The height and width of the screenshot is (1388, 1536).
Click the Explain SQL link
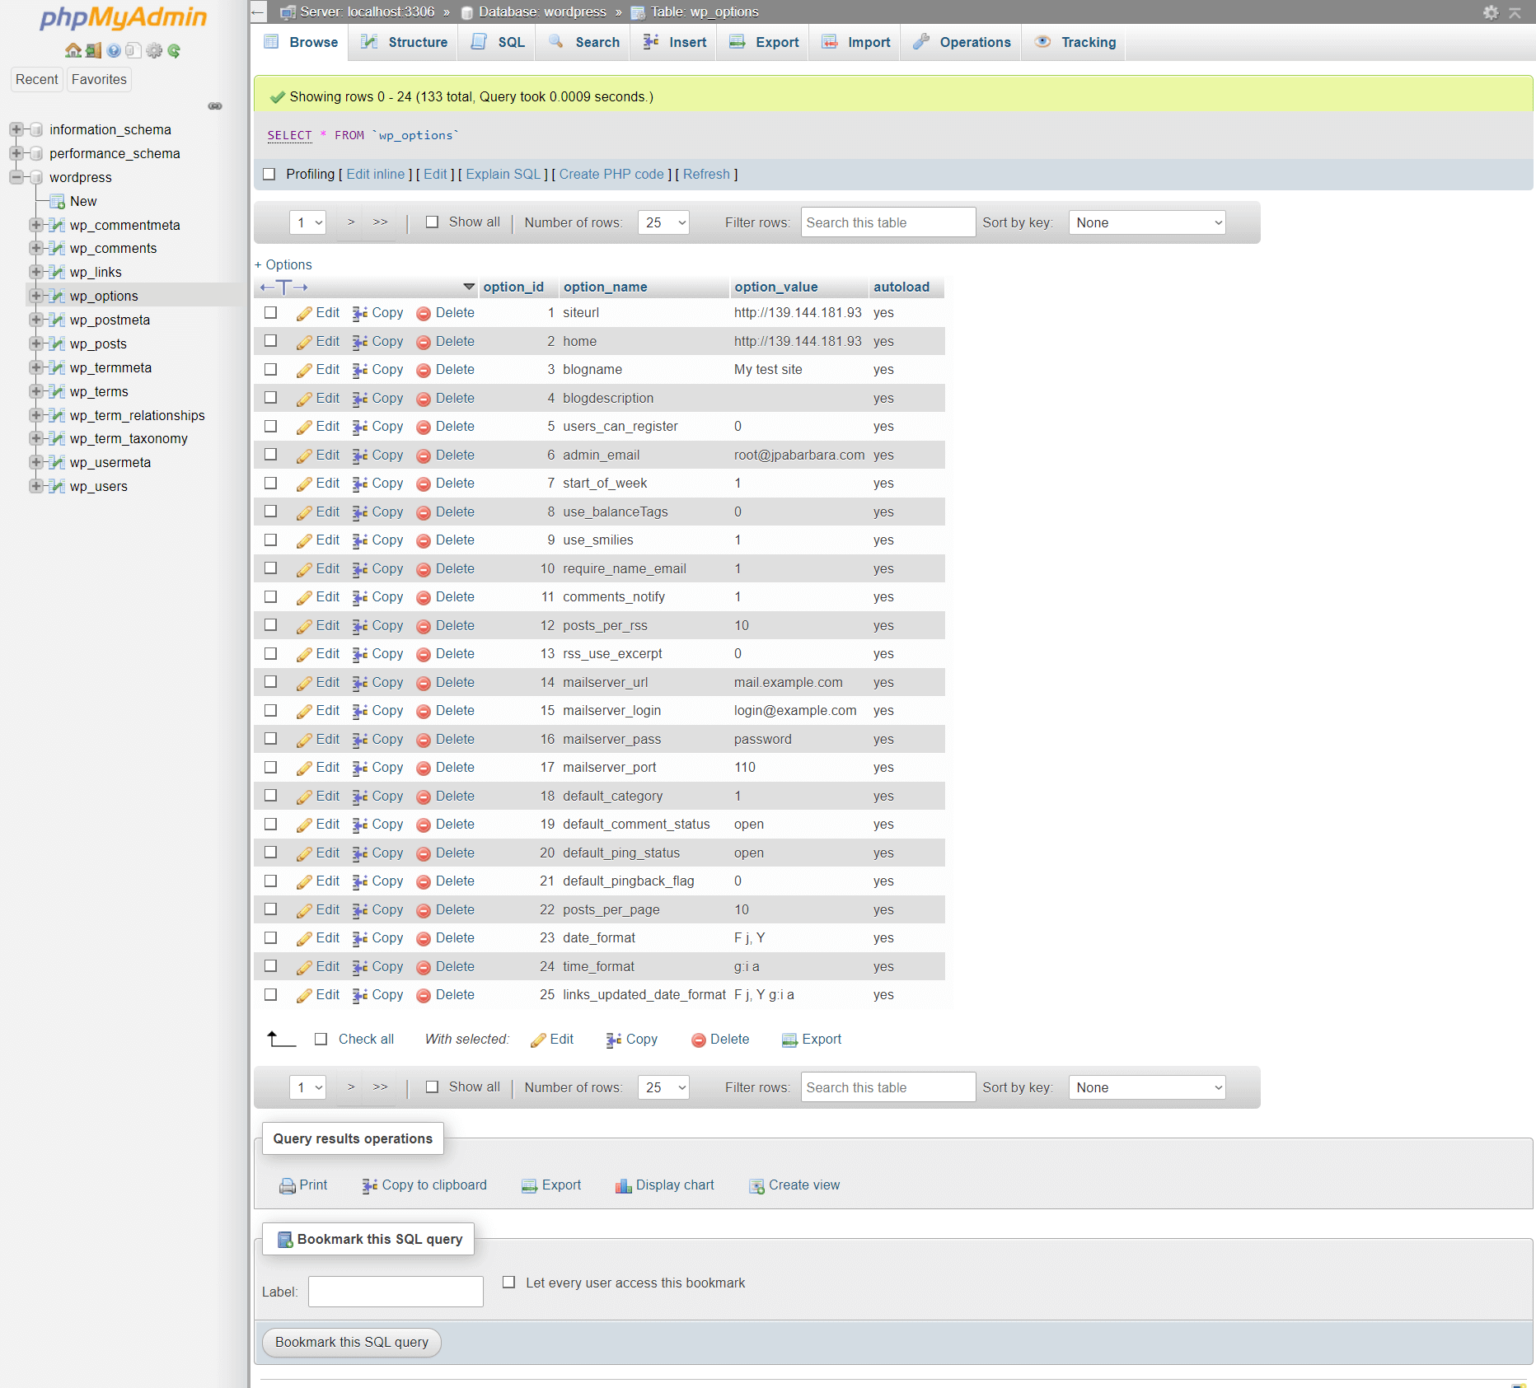click(x=503, y=174)
